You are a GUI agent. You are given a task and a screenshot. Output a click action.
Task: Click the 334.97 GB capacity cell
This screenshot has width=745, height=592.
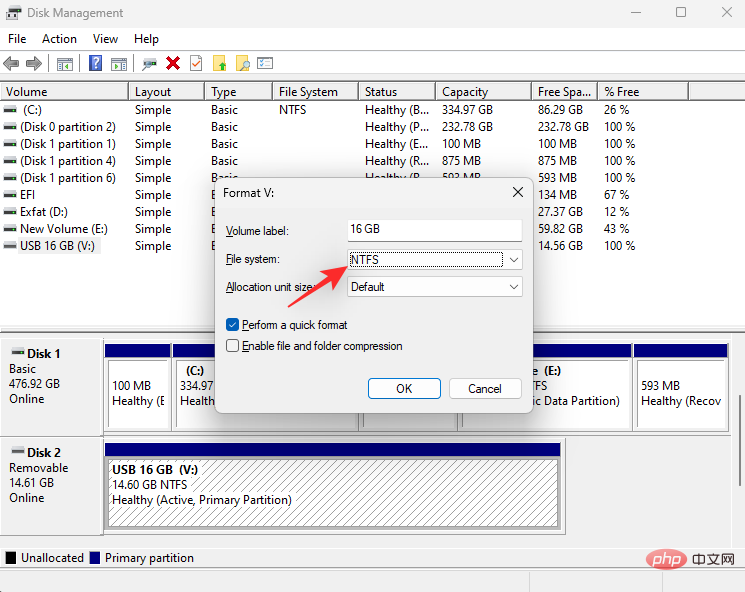click(x=468, y=110)
